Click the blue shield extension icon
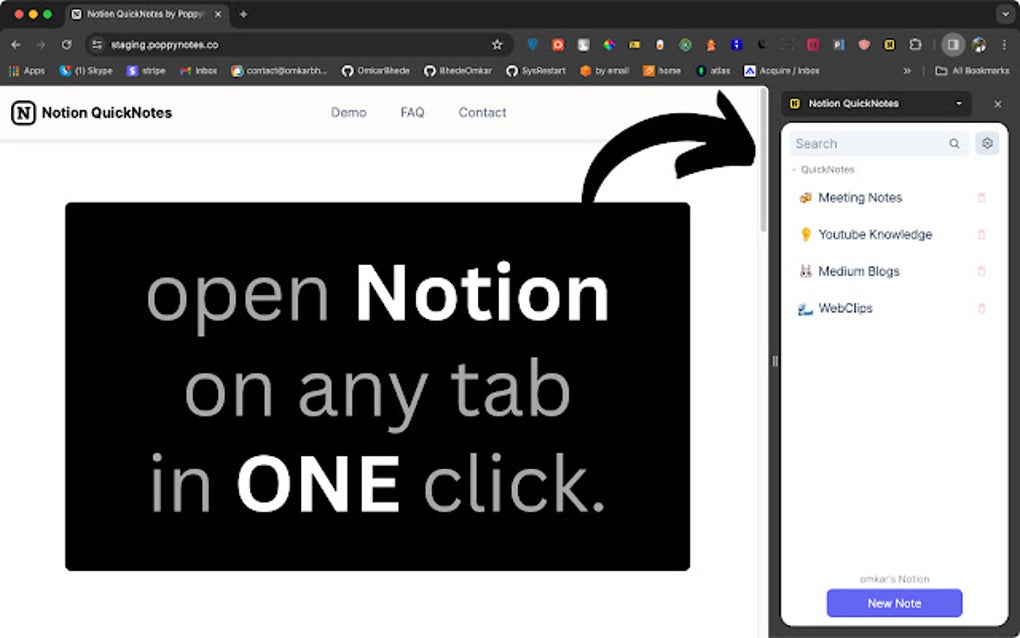1020x638 pixels. (533, 44)
